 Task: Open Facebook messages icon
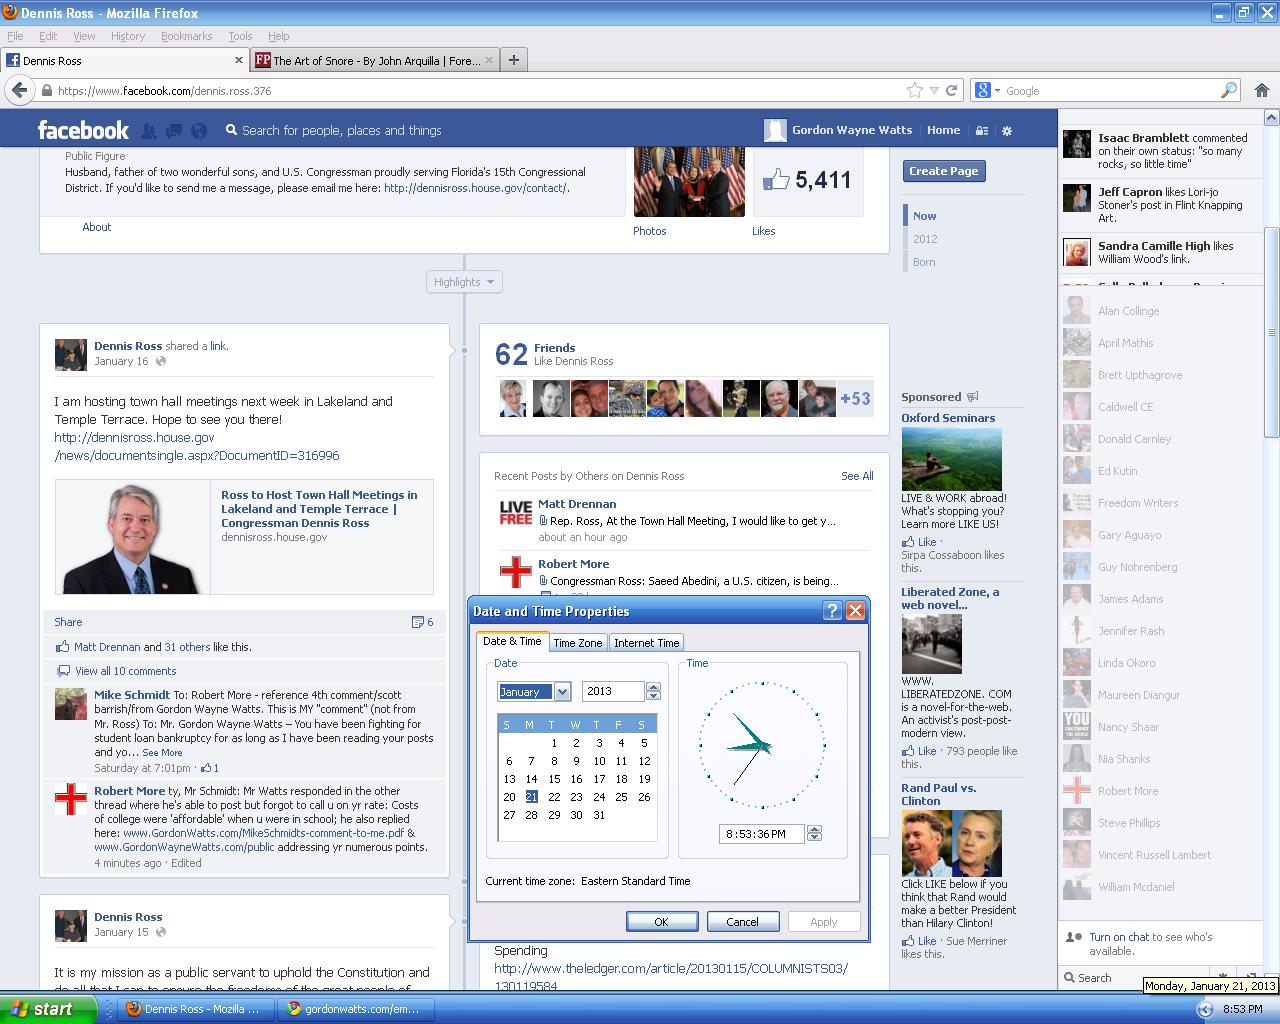point(174,130)
